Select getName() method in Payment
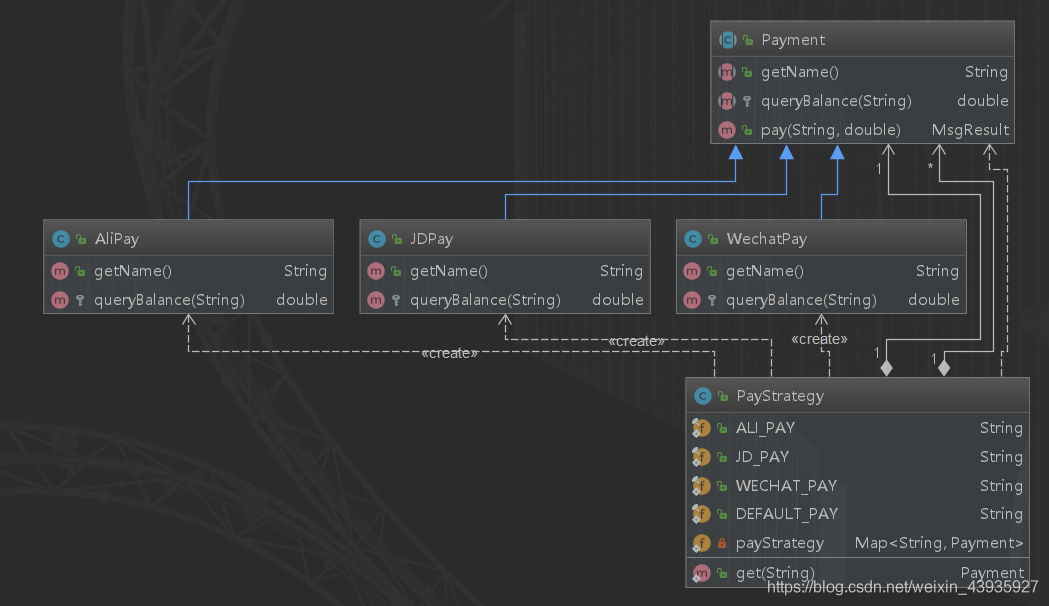The image size is (1049, 606). click(x=800, y=72)
